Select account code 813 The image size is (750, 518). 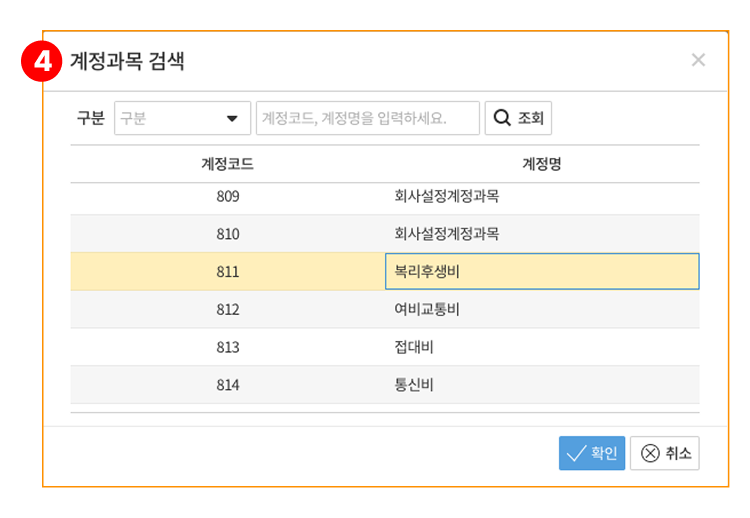[x=228, y=347]
